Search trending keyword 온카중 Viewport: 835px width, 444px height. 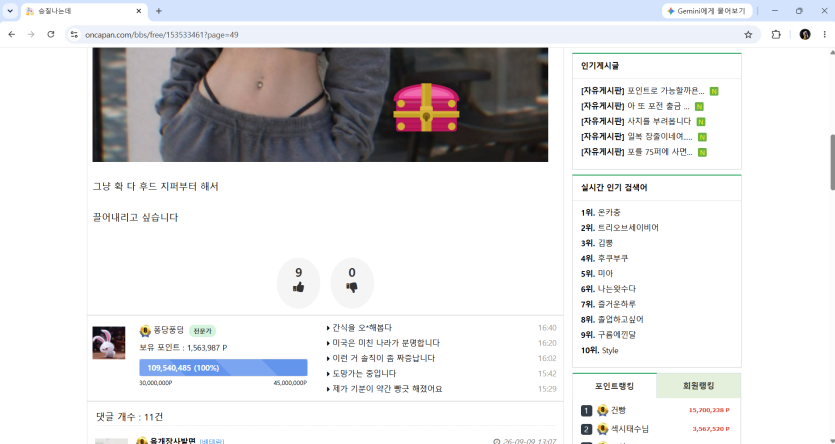[609, 212]
